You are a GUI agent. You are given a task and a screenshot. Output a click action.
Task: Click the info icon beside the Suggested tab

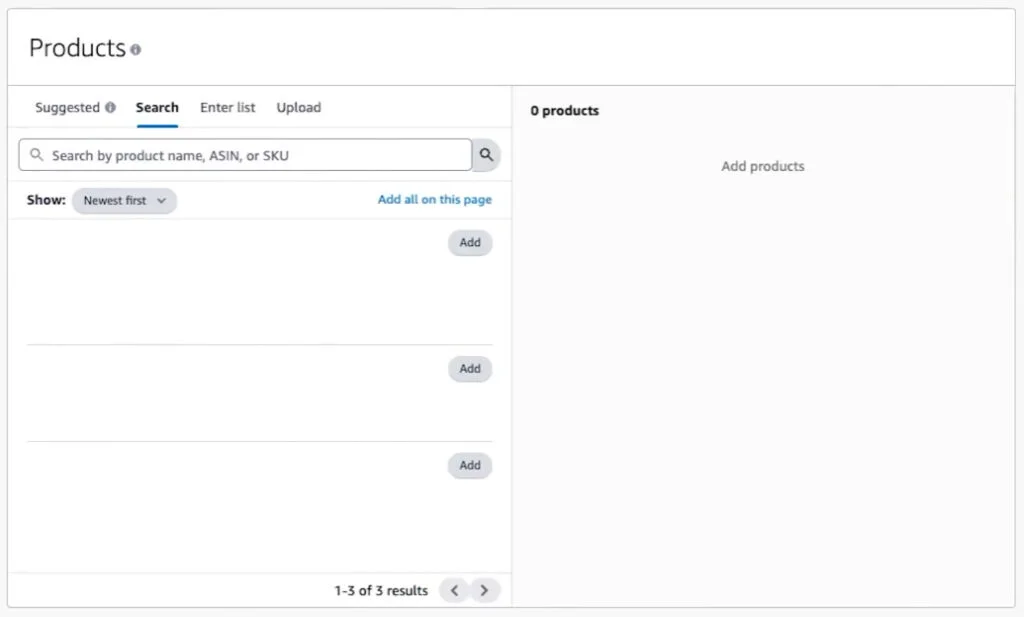point(108,106)
